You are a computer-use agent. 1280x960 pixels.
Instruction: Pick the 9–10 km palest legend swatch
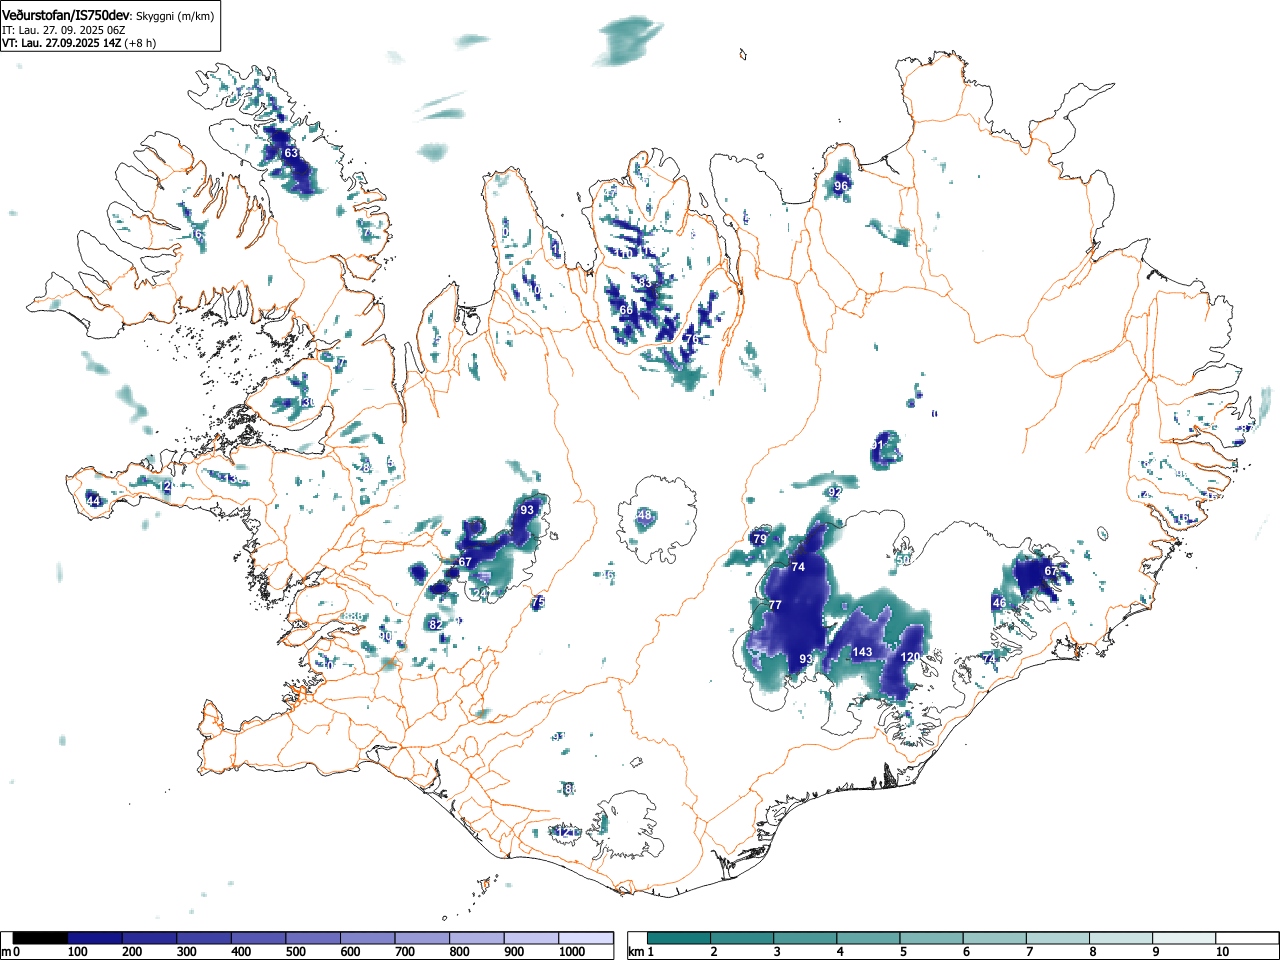coord(1186,938)
